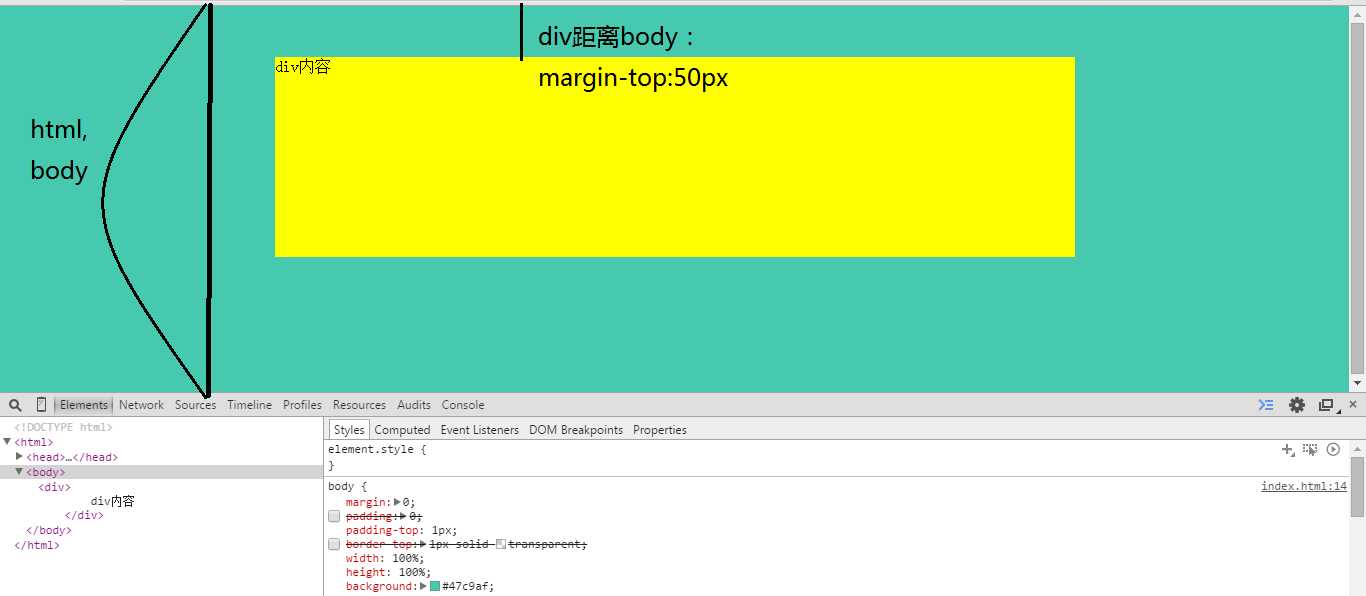Viewport: 1366px width, 596px height.
Task: Expand the margin shorthand triangle
Action: coord(398,502)
